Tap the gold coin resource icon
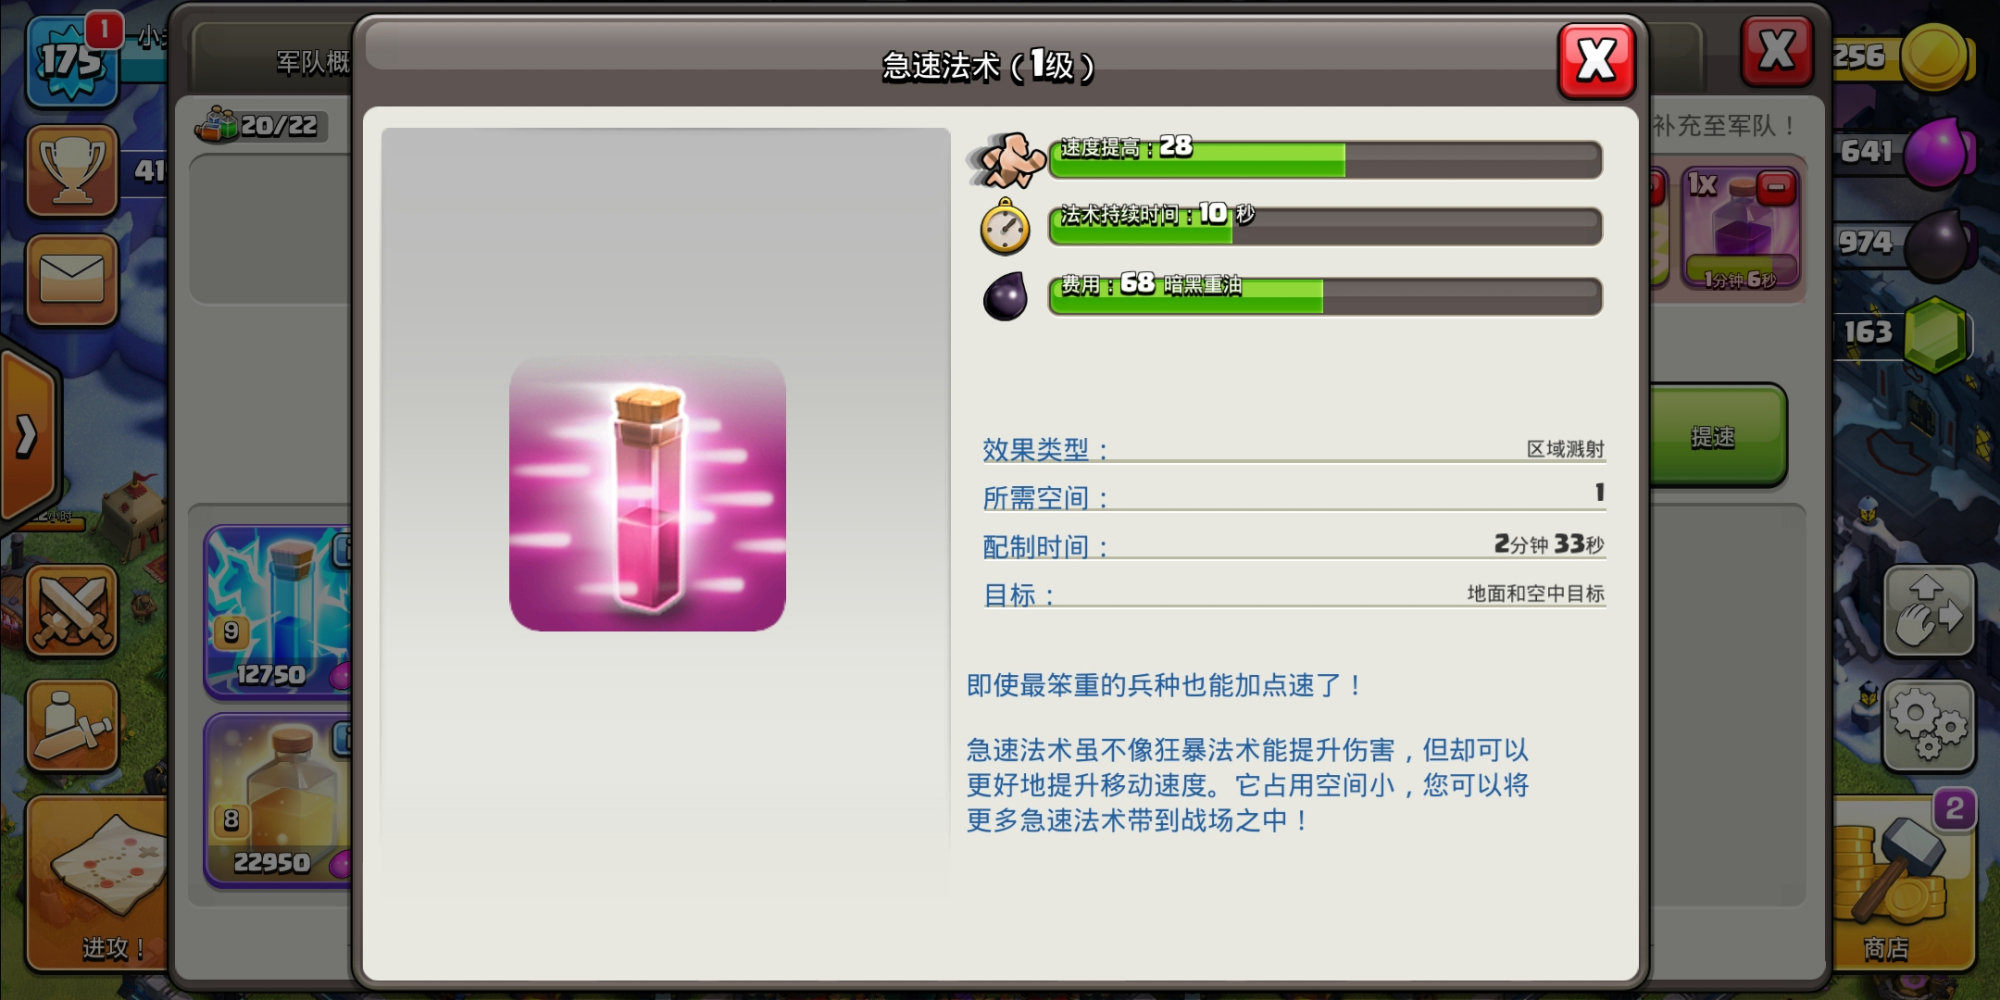The height and width of the screenshot is (1000, 2000). coord(1937,57)
